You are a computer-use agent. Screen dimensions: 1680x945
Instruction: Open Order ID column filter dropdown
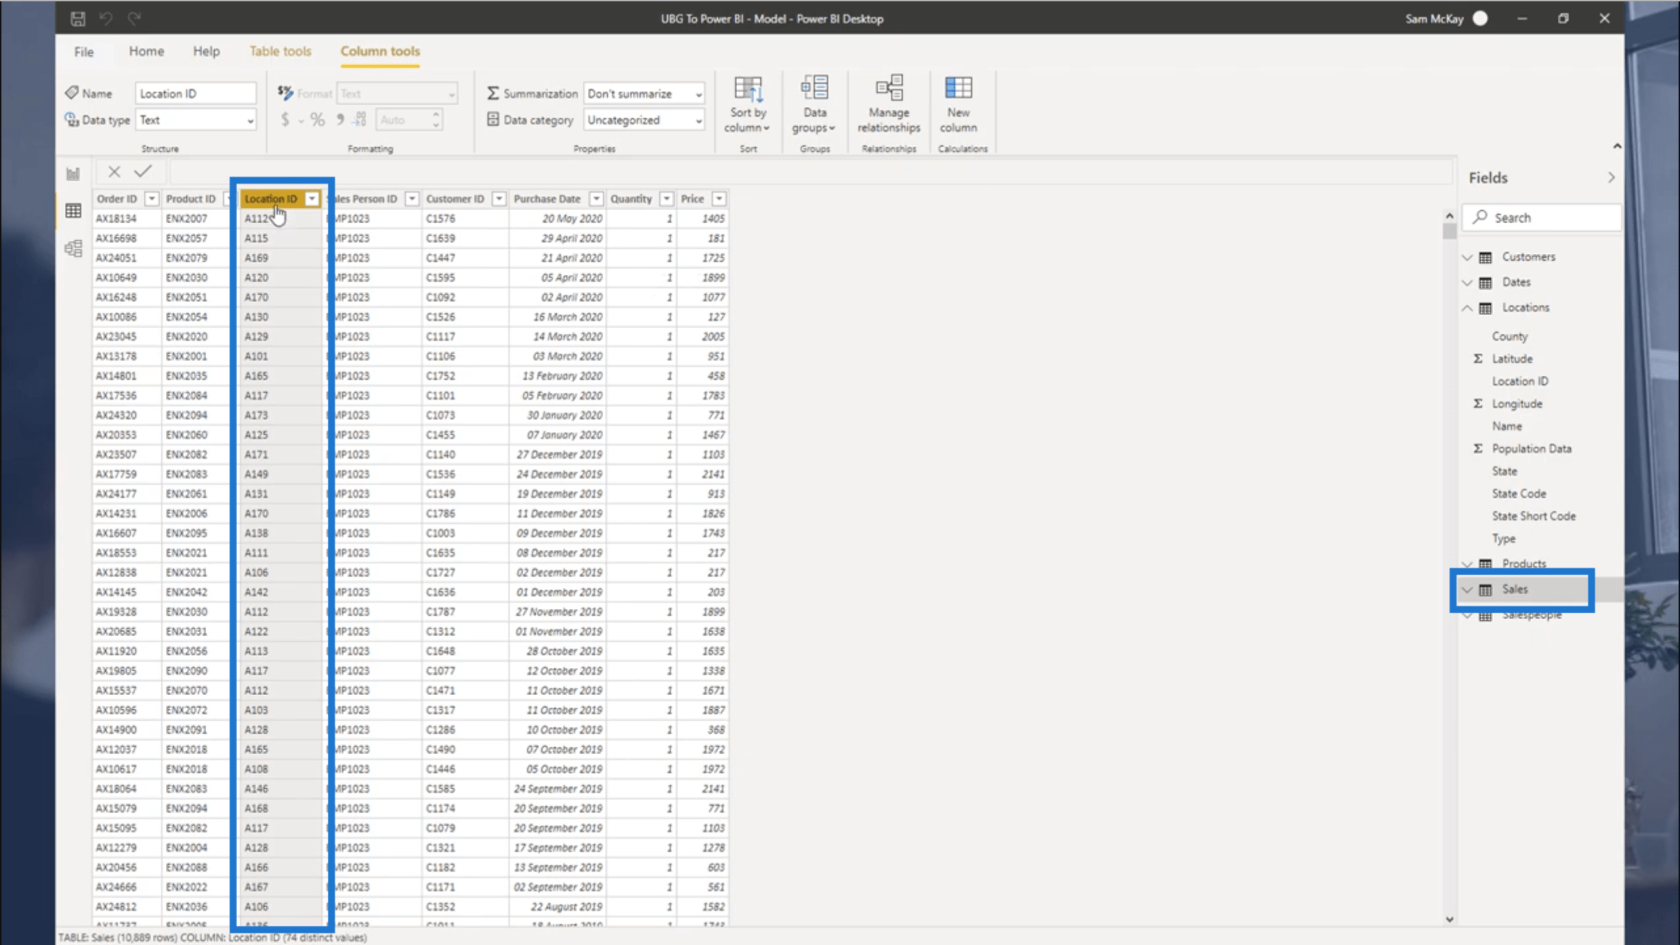point(151,199)
